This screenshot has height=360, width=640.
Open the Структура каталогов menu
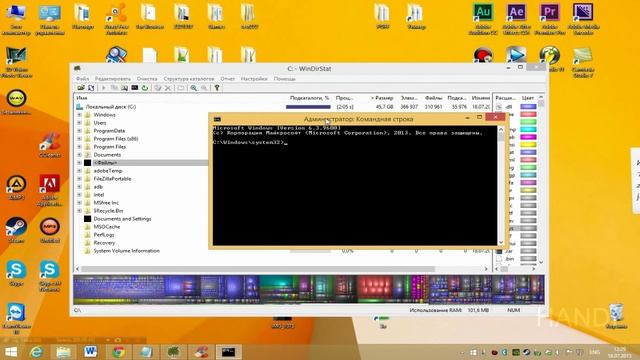click(189, 78)
